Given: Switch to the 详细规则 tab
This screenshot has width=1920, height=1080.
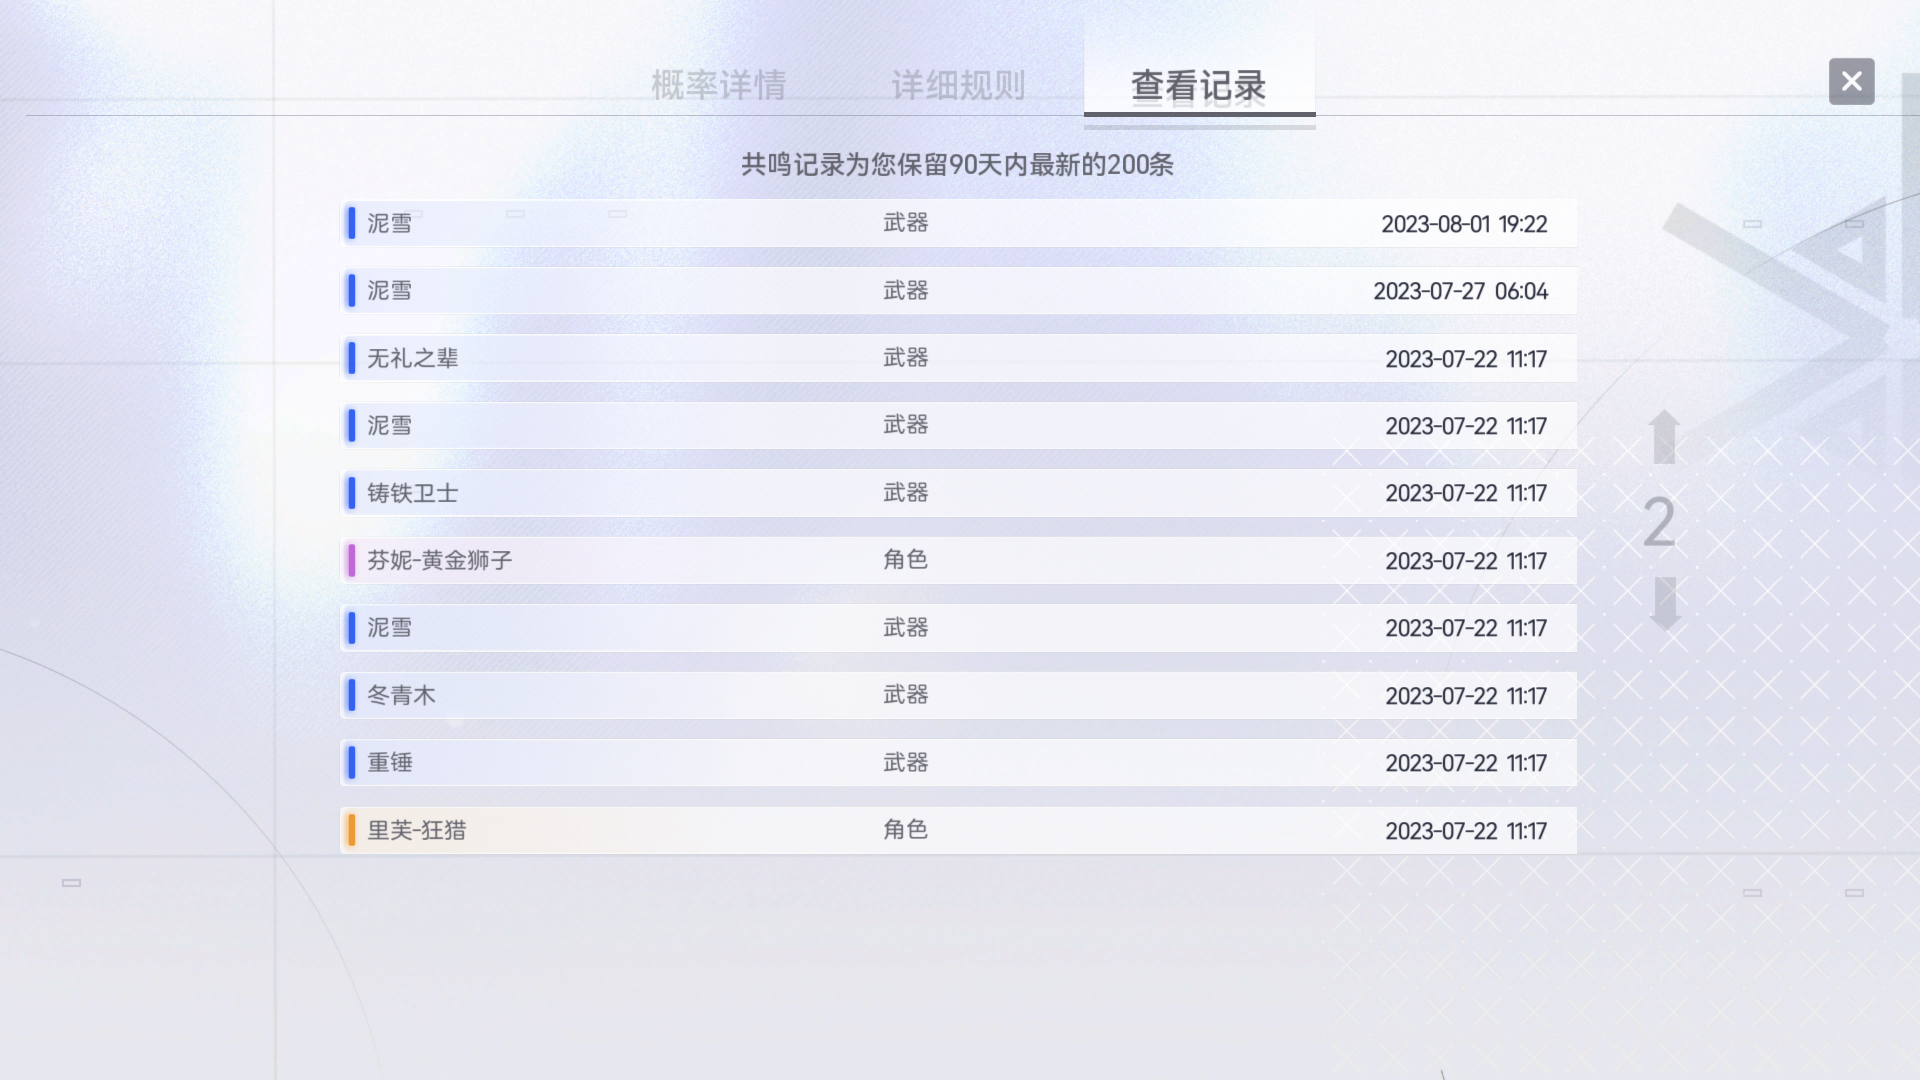Looking at the screenshot, I should tap(958, 85).
